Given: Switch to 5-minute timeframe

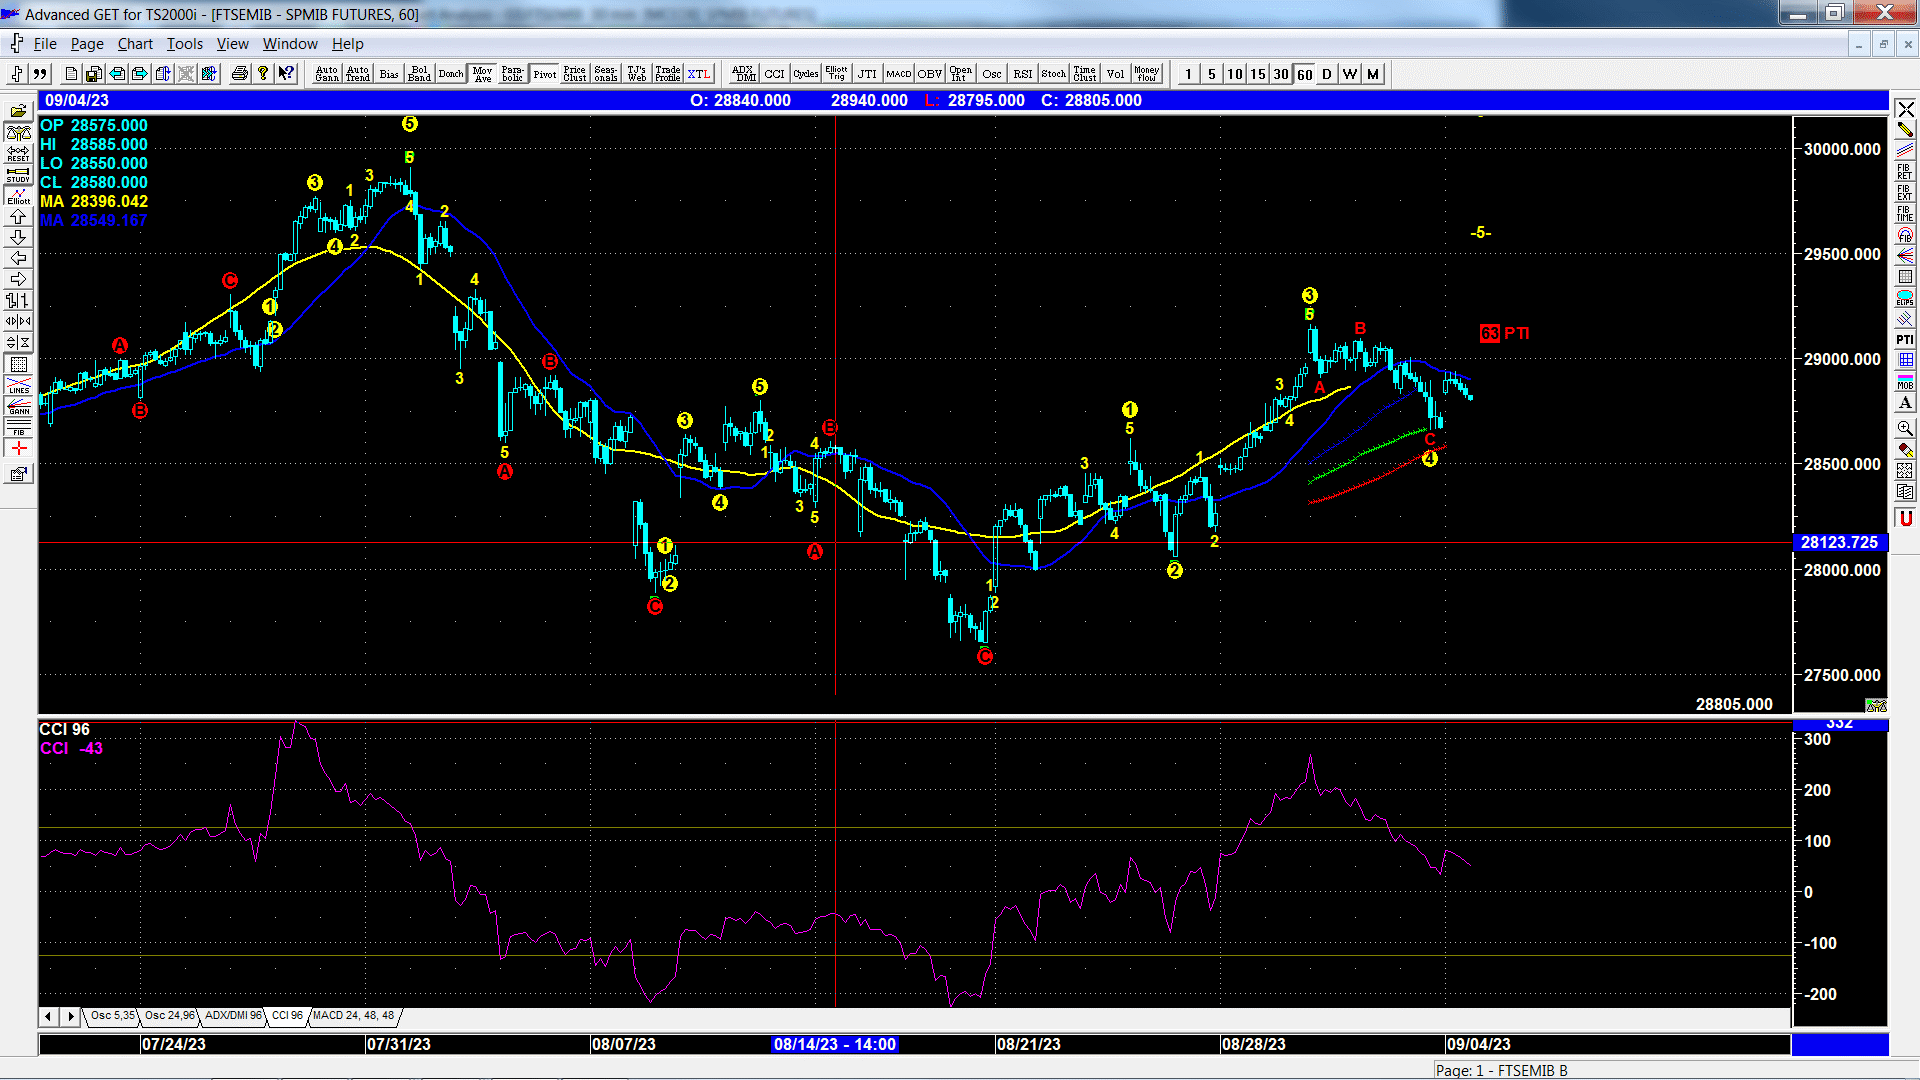Looking at the screenshot, I should point(1211,74).
